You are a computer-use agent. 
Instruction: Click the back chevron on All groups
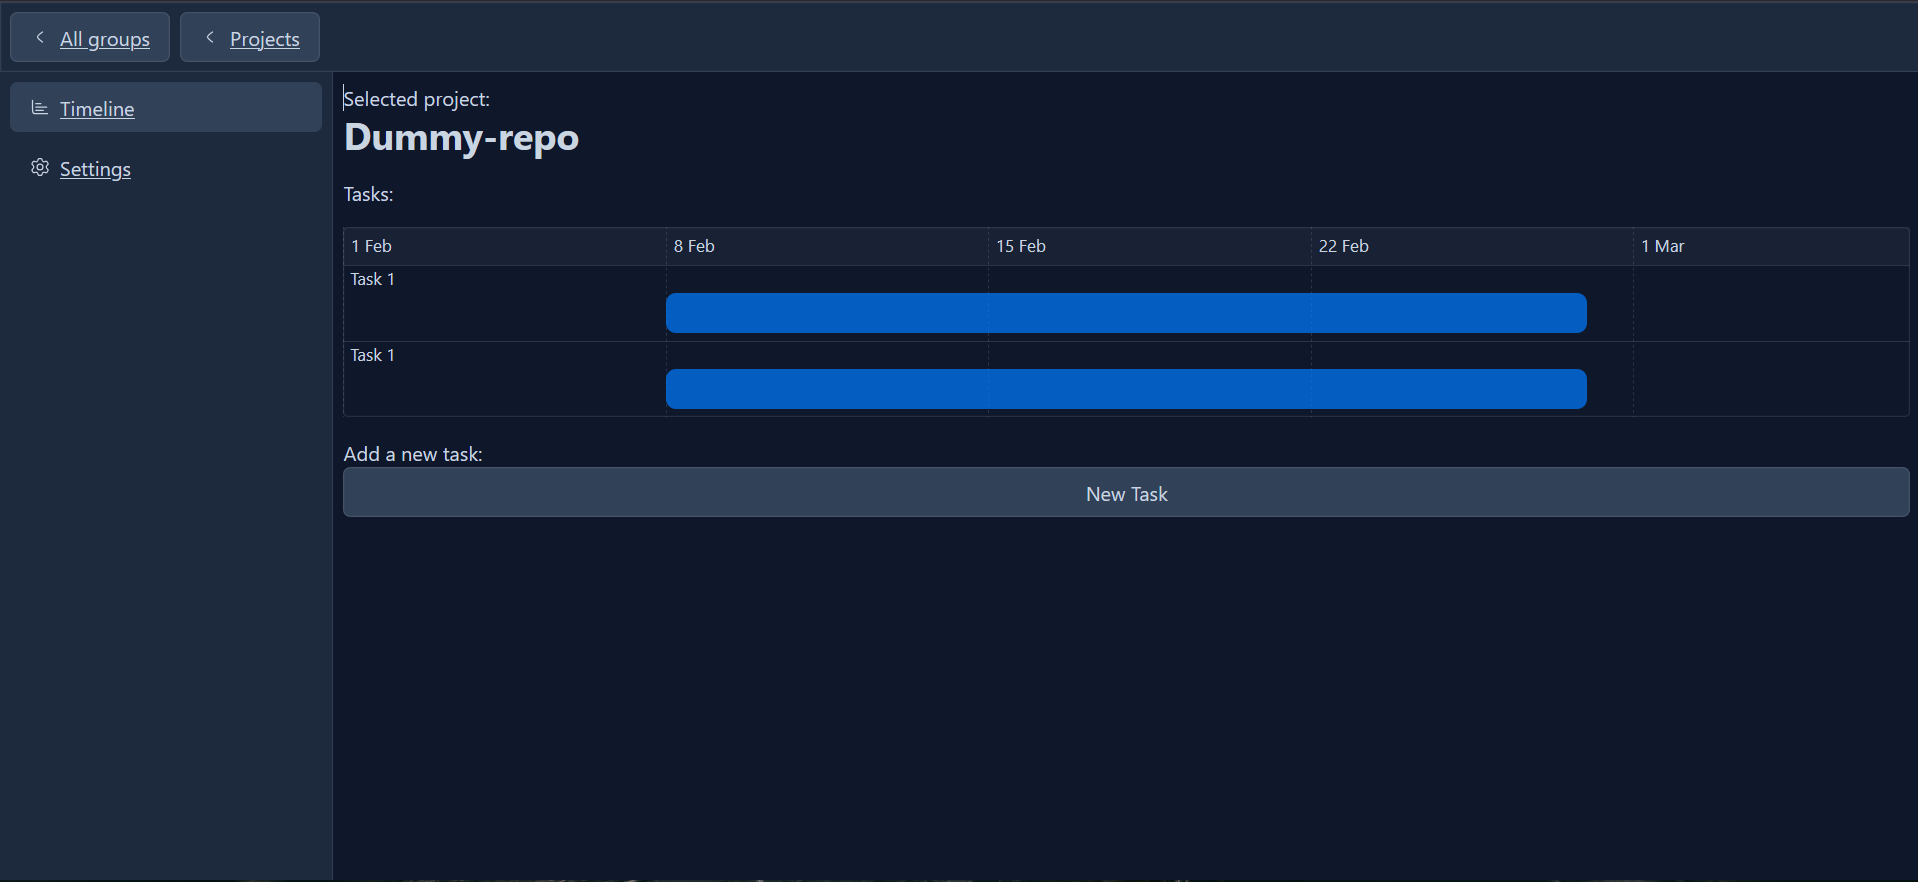(x=38, y=37)
